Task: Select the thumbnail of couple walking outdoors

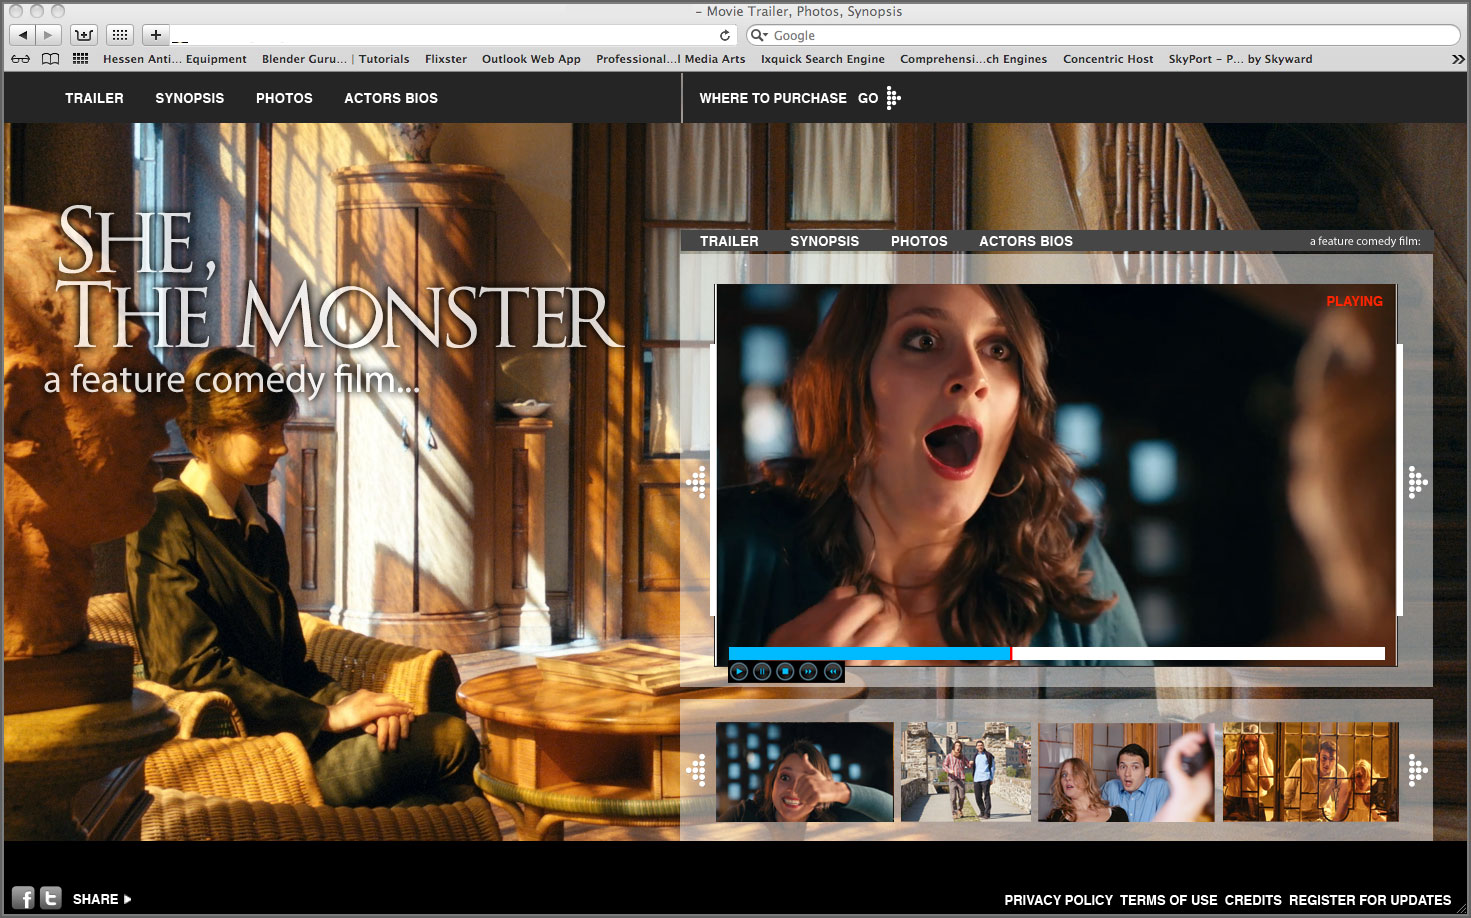Action: click(x=966, y=772)
